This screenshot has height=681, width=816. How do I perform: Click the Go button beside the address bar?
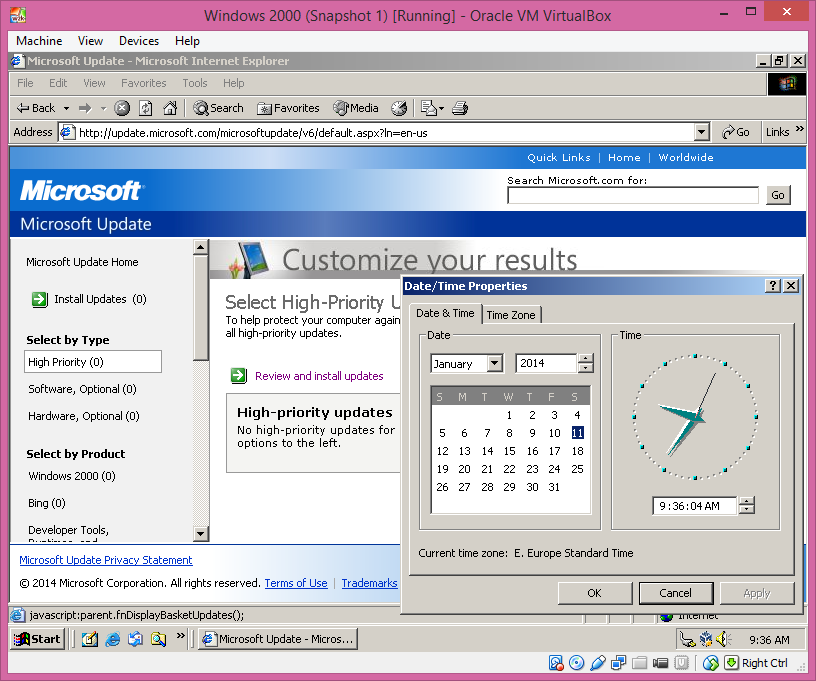tap(735, 133)
